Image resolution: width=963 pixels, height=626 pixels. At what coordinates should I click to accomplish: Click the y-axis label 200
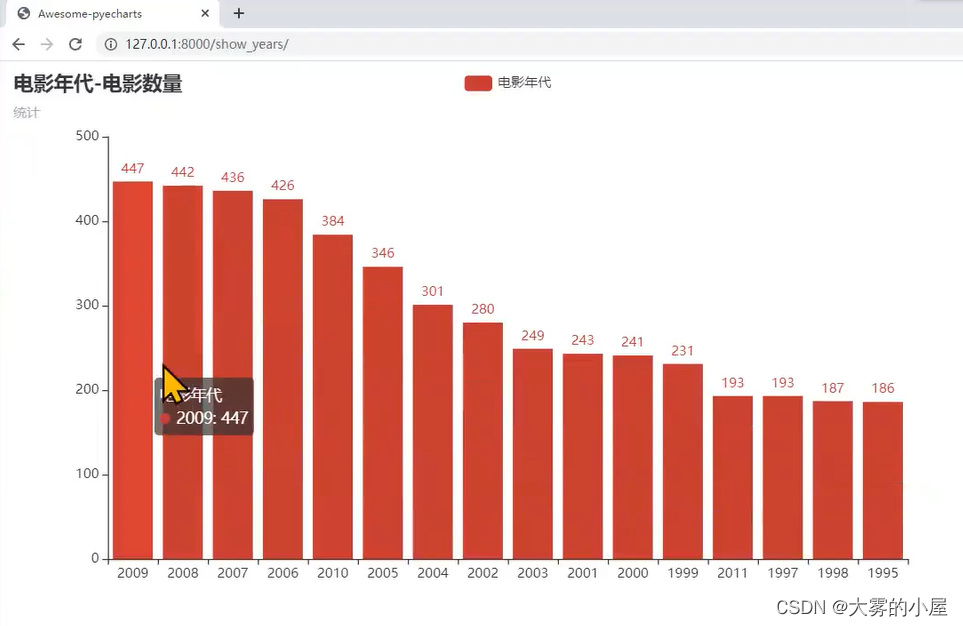click(87, 389)
